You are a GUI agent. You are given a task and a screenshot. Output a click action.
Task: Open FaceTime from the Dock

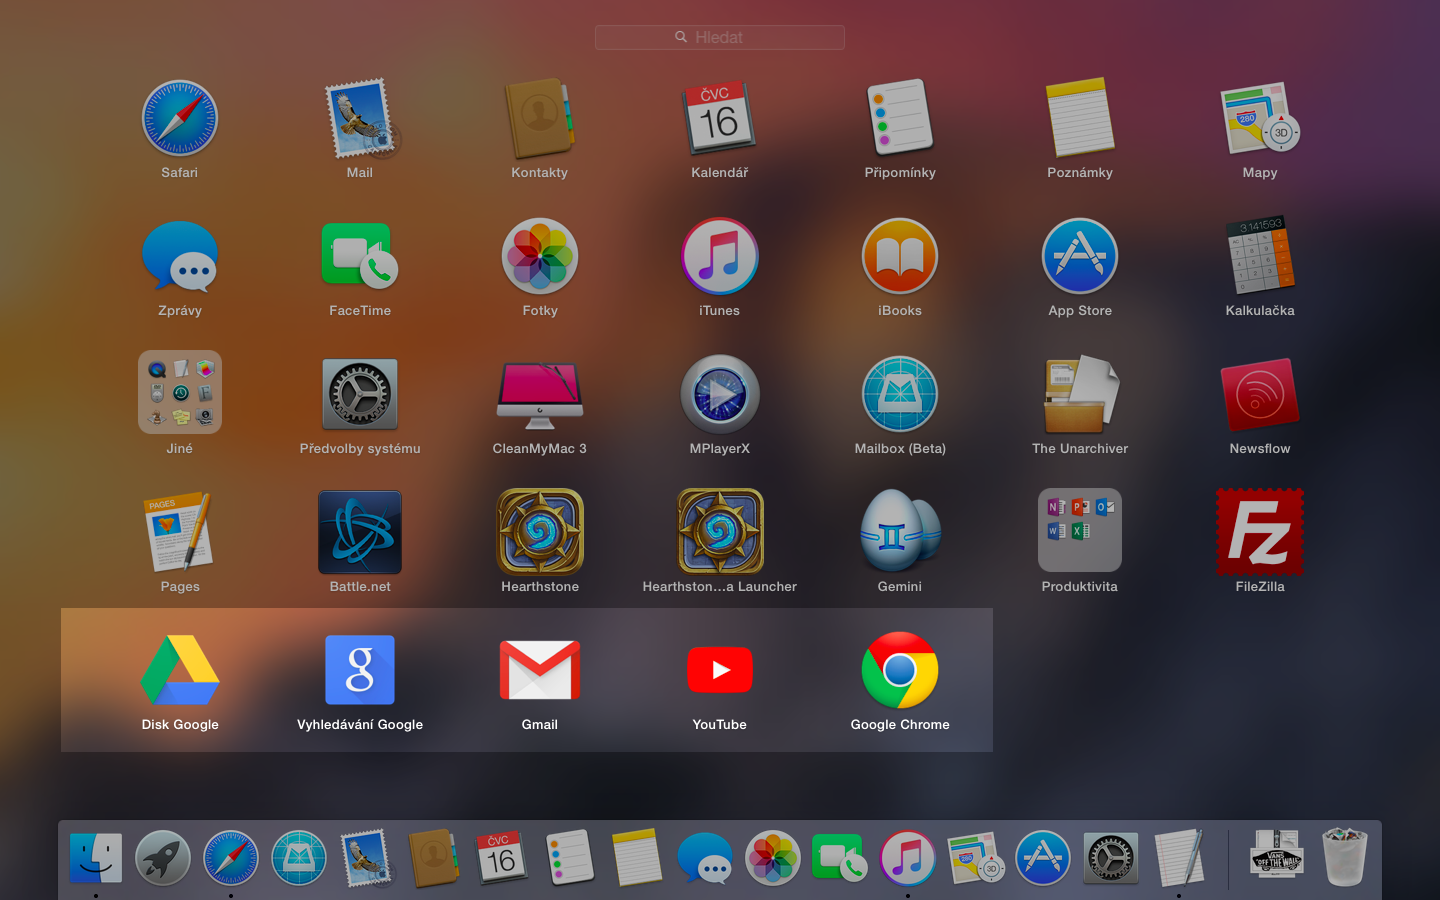click(840, 858)
